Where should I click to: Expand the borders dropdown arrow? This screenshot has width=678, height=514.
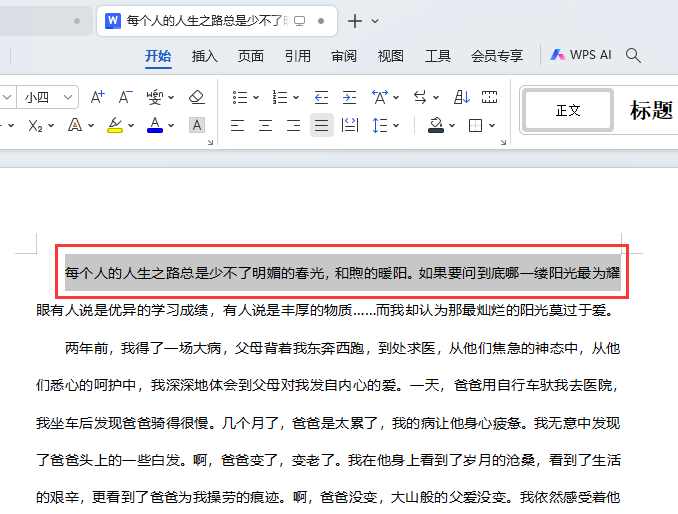click(x=492, y=126)
